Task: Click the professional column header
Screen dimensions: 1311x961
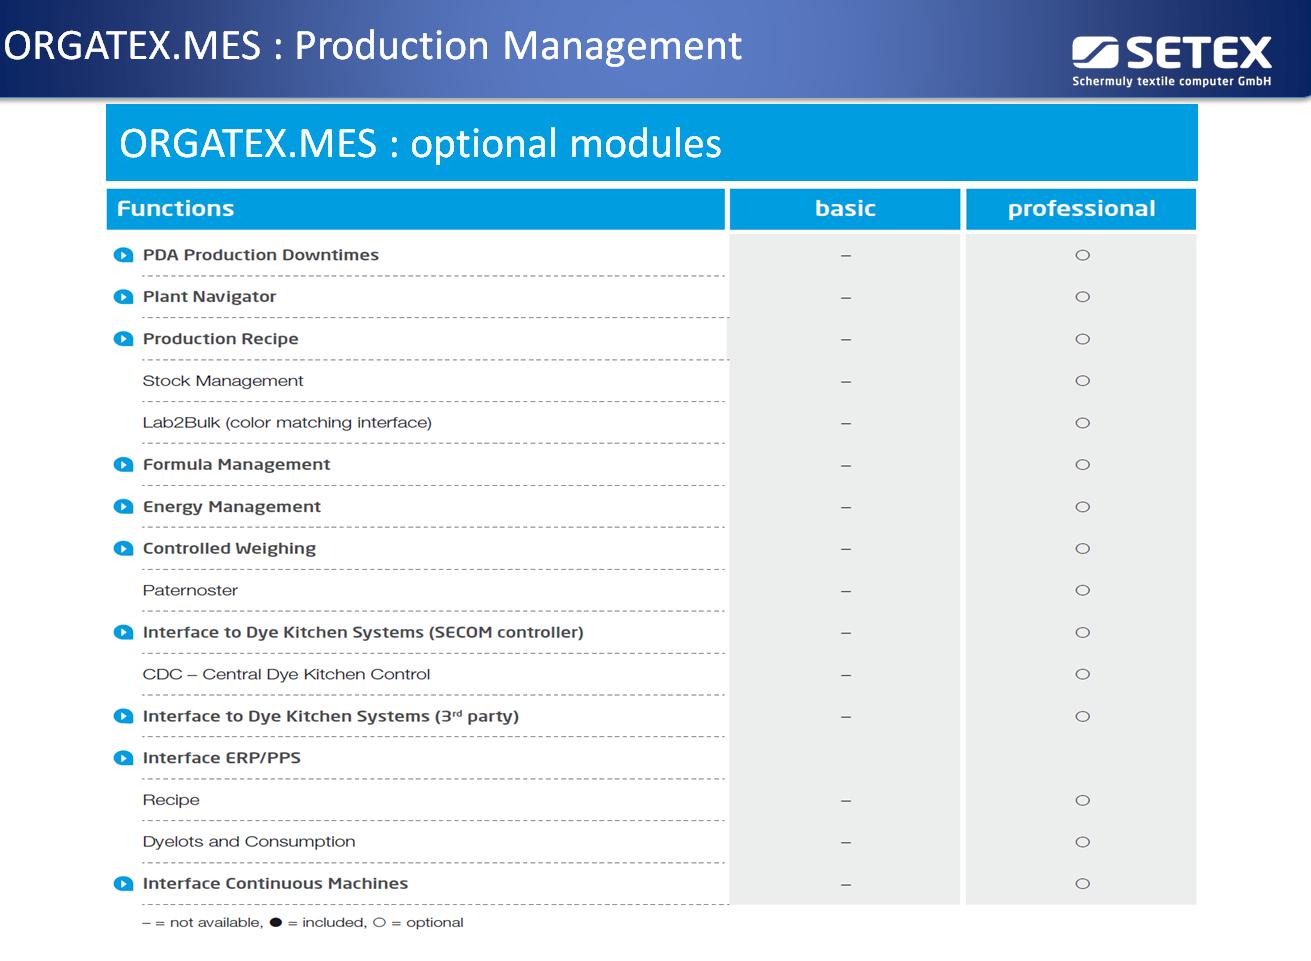Action: (x=1081, y=209)
